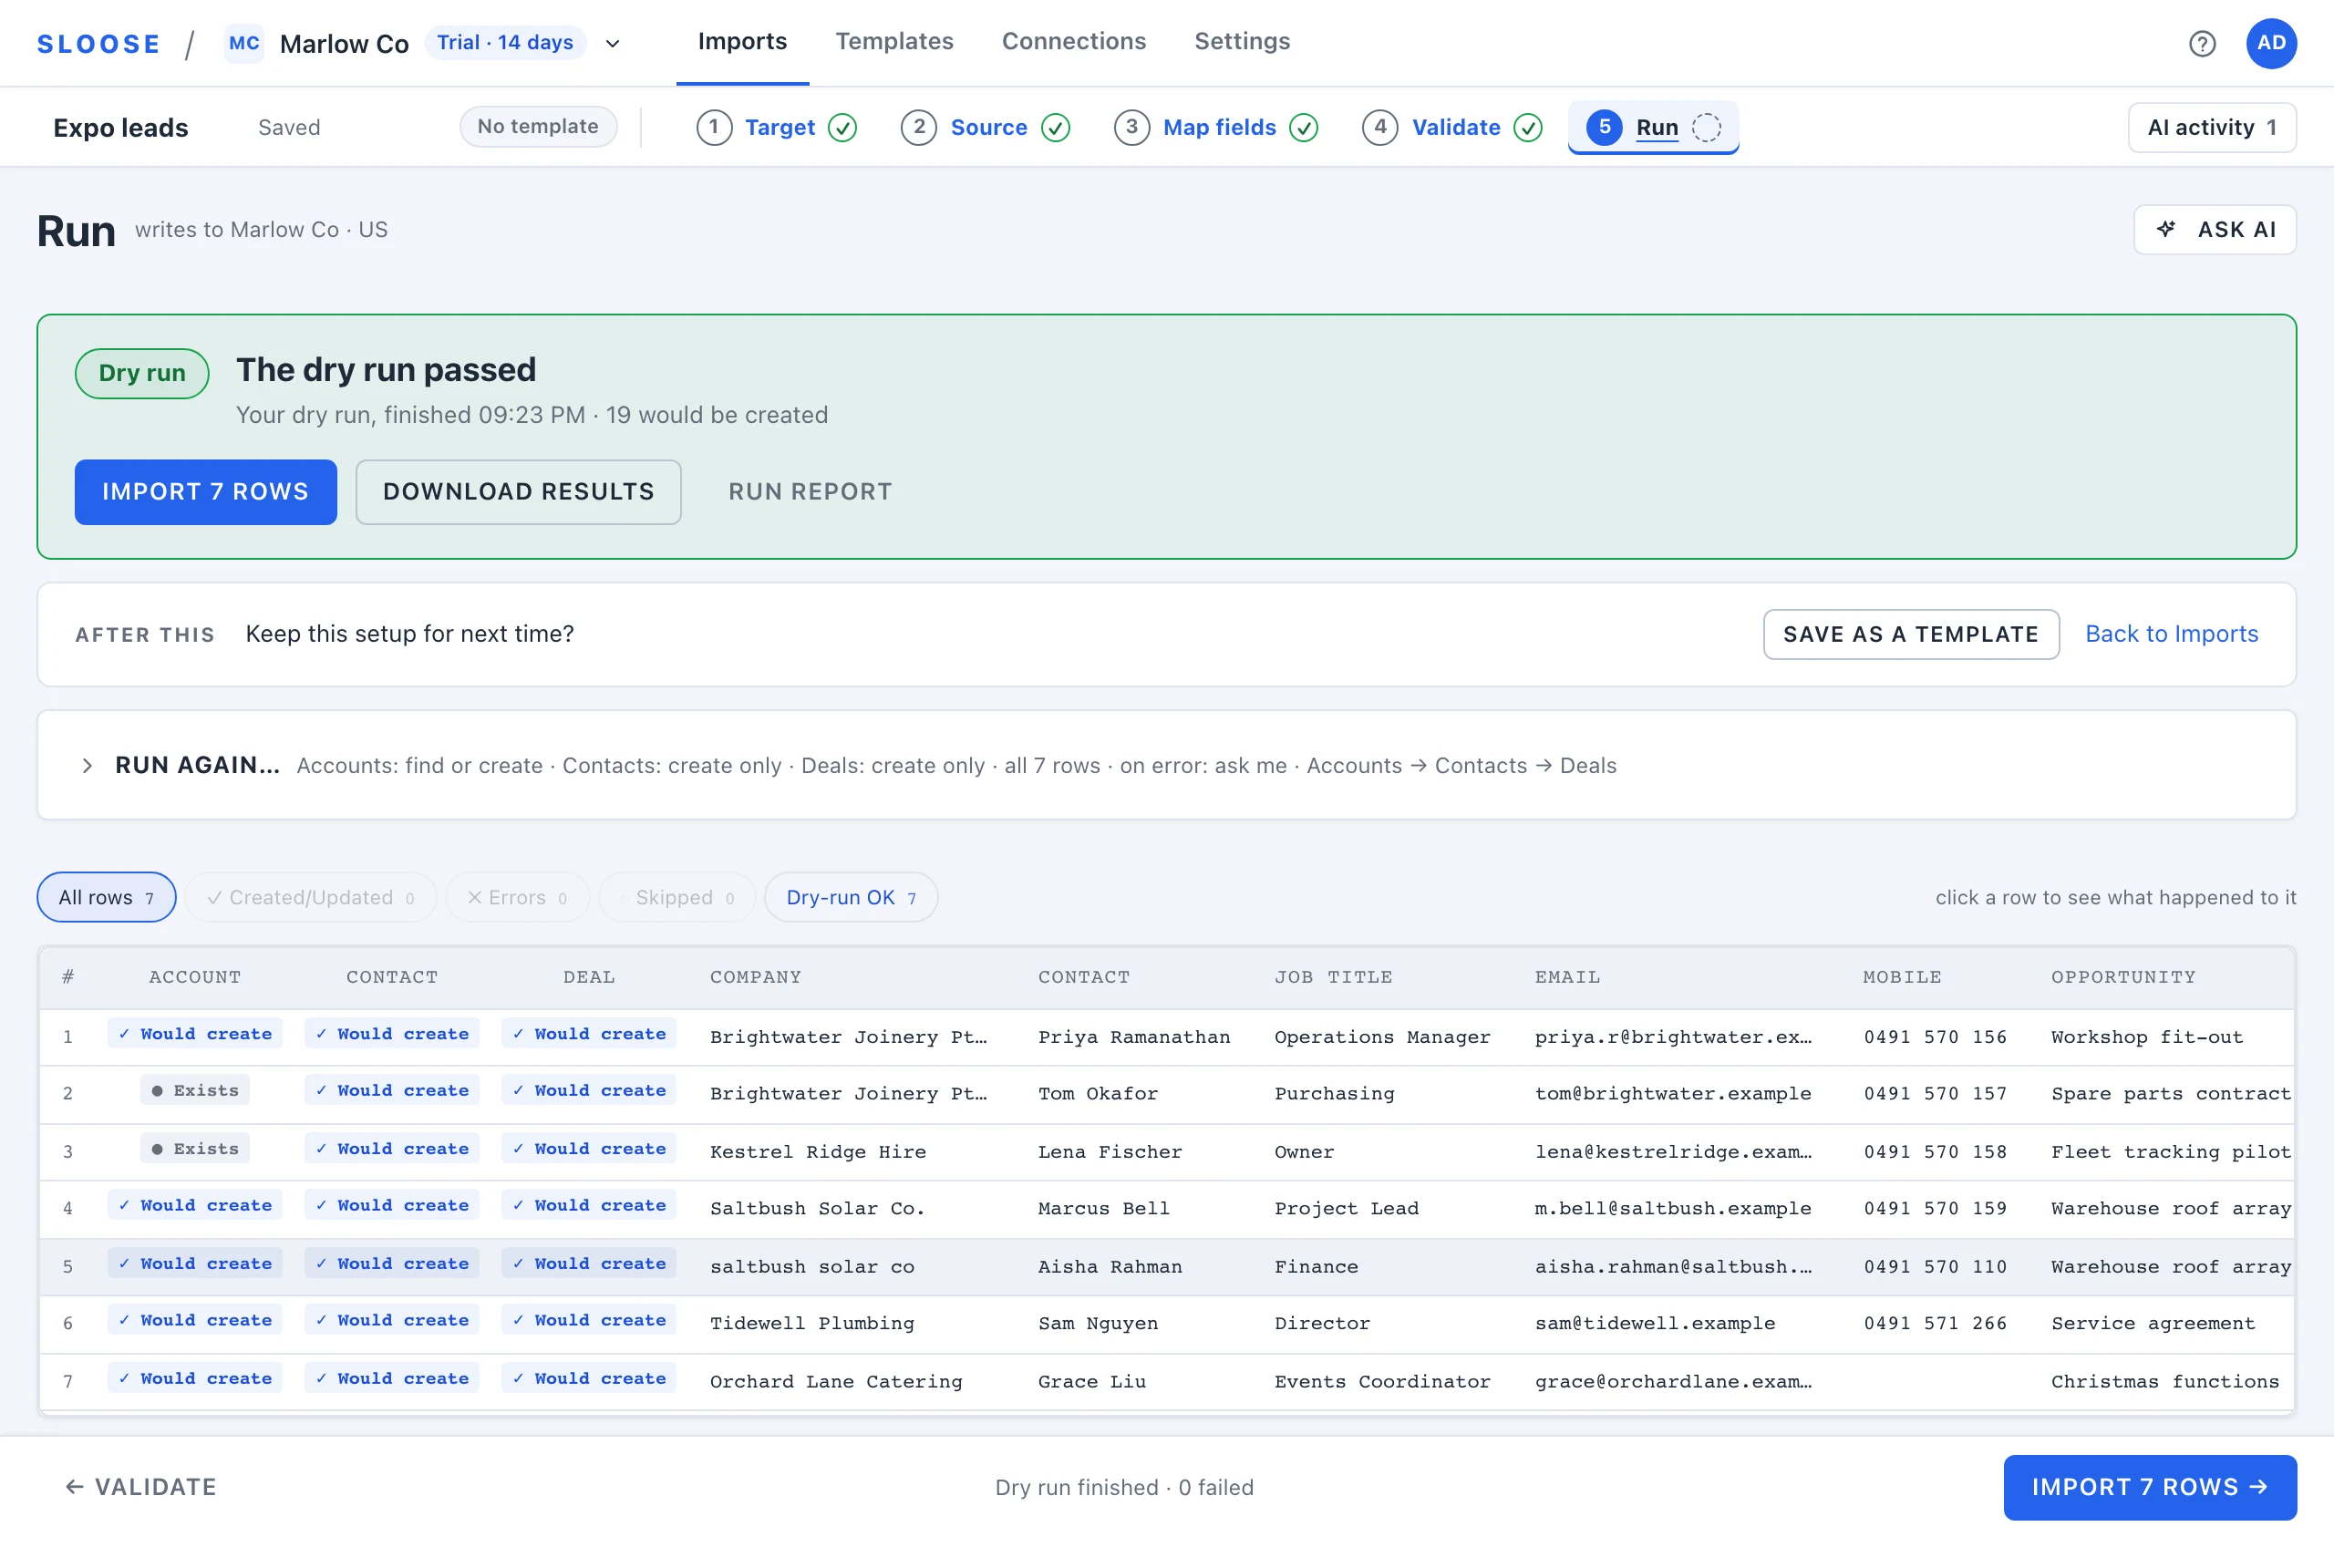The width and height of the screenshot is (2334, 1568).
Task: Click footer Import 7 Rows arrow button
Action: 2149,1486
